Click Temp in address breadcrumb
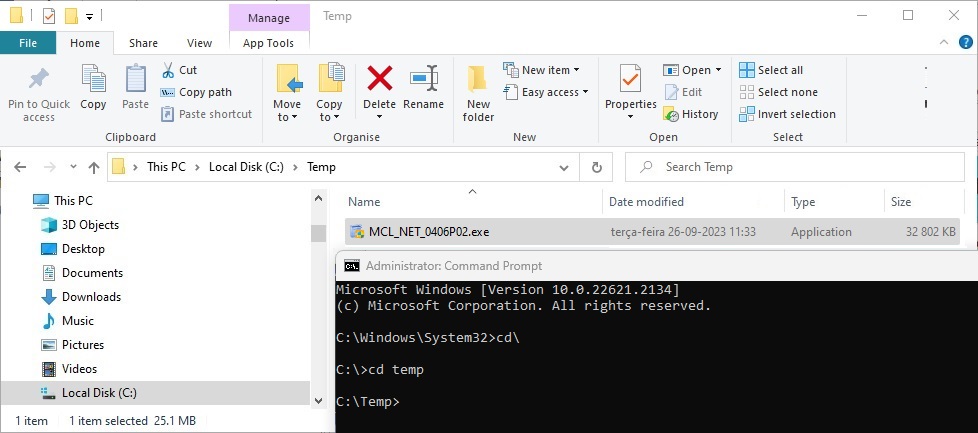 pos(321,167)
